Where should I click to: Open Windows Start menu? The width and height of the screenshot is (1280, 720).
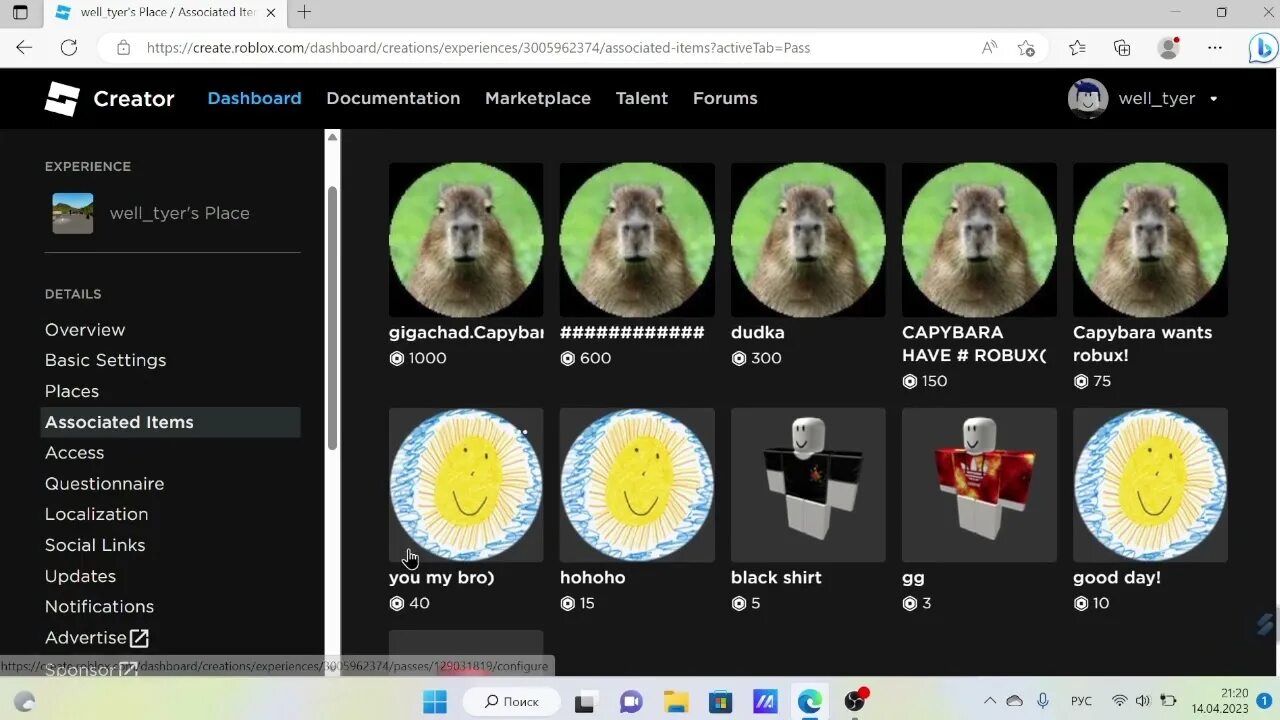coord(435,702)
